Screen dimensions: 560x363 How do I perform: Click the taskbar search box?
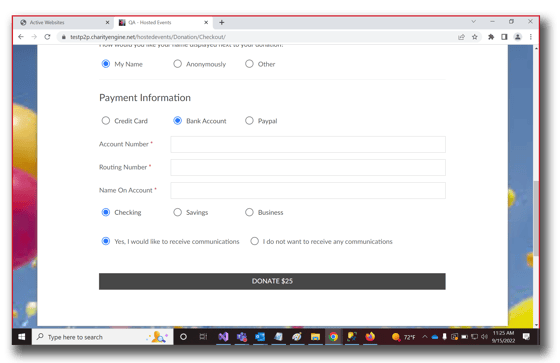(x=103, y=337)
